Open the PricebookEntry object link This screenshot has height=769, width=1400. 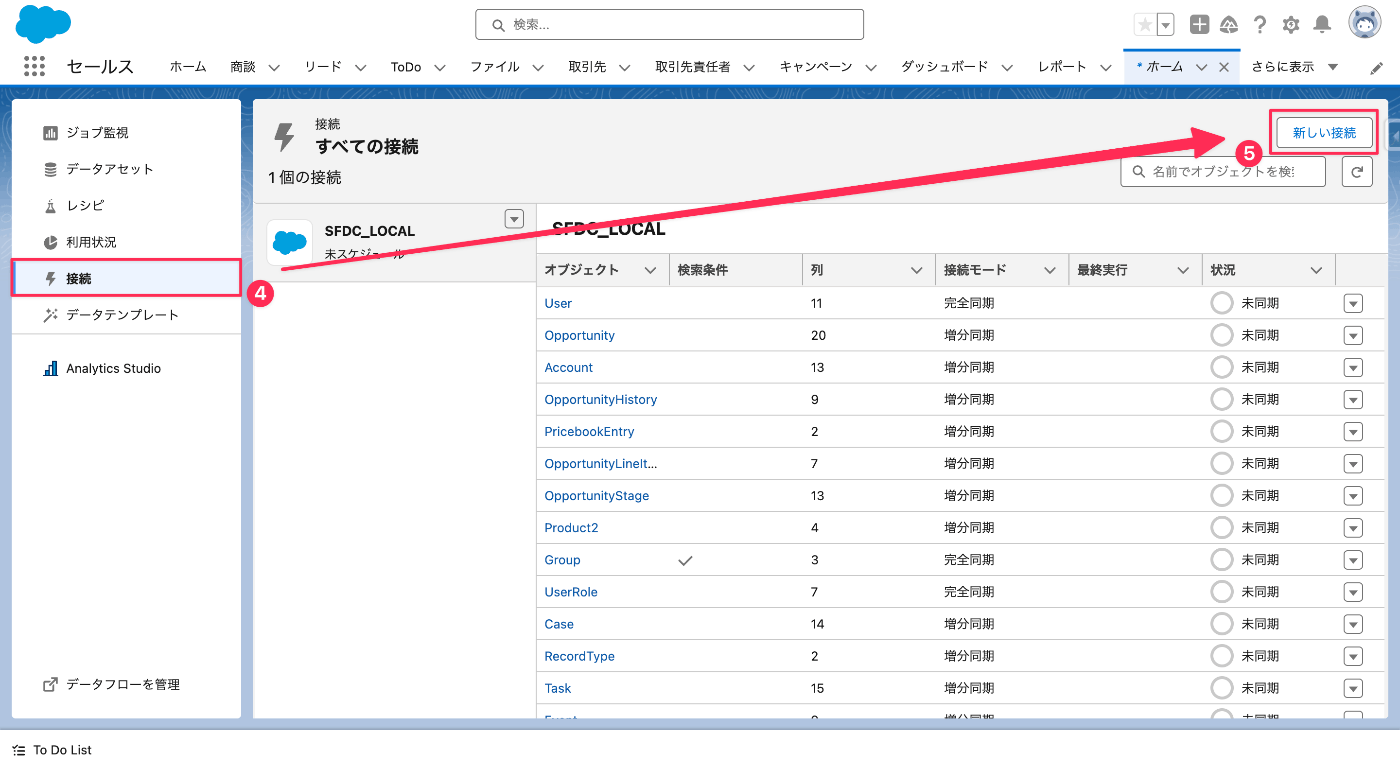(589, 431)
